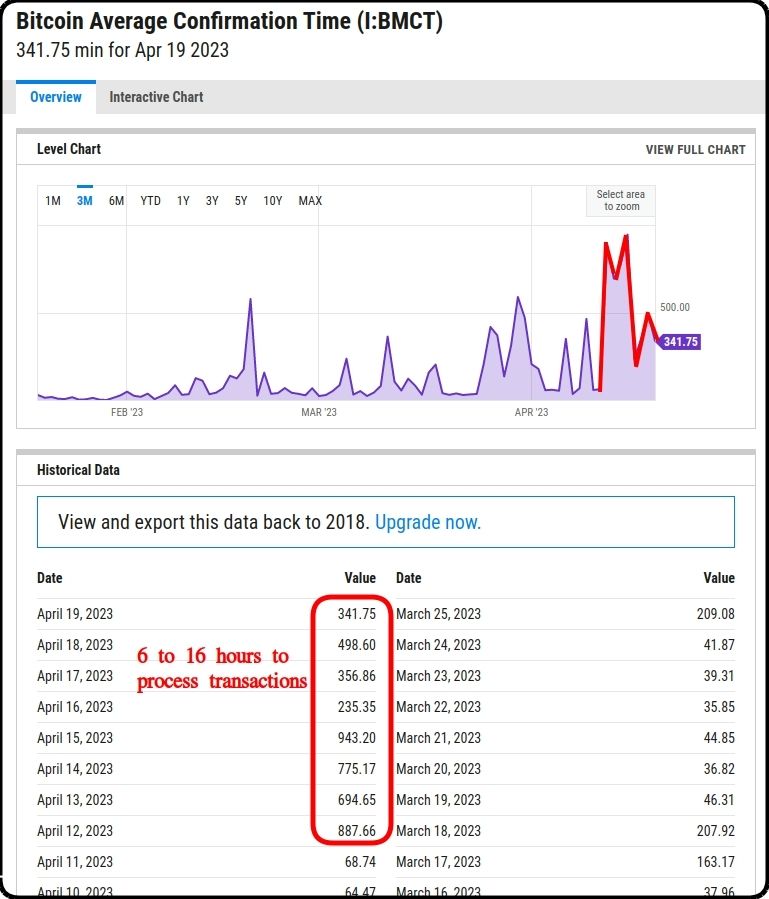Click the April 11, 2023 date cell
The image size is (769, 899).
(x=75, y=862)
